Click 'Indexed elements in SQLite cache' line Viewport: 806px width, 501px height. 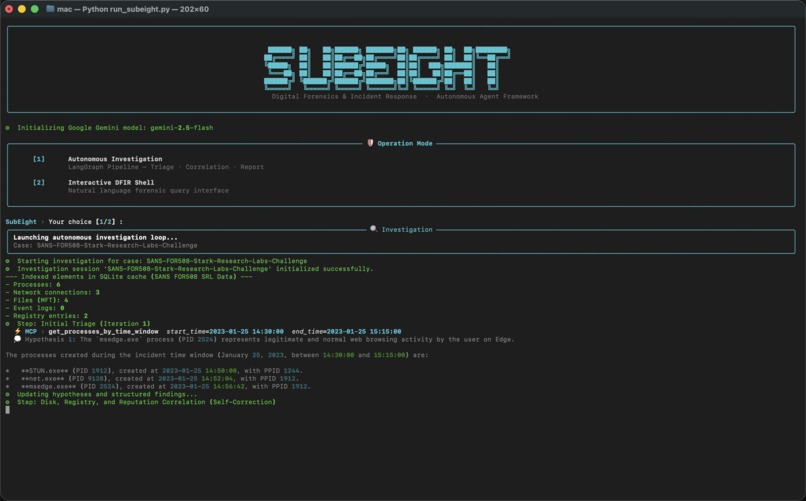point(129,276)
